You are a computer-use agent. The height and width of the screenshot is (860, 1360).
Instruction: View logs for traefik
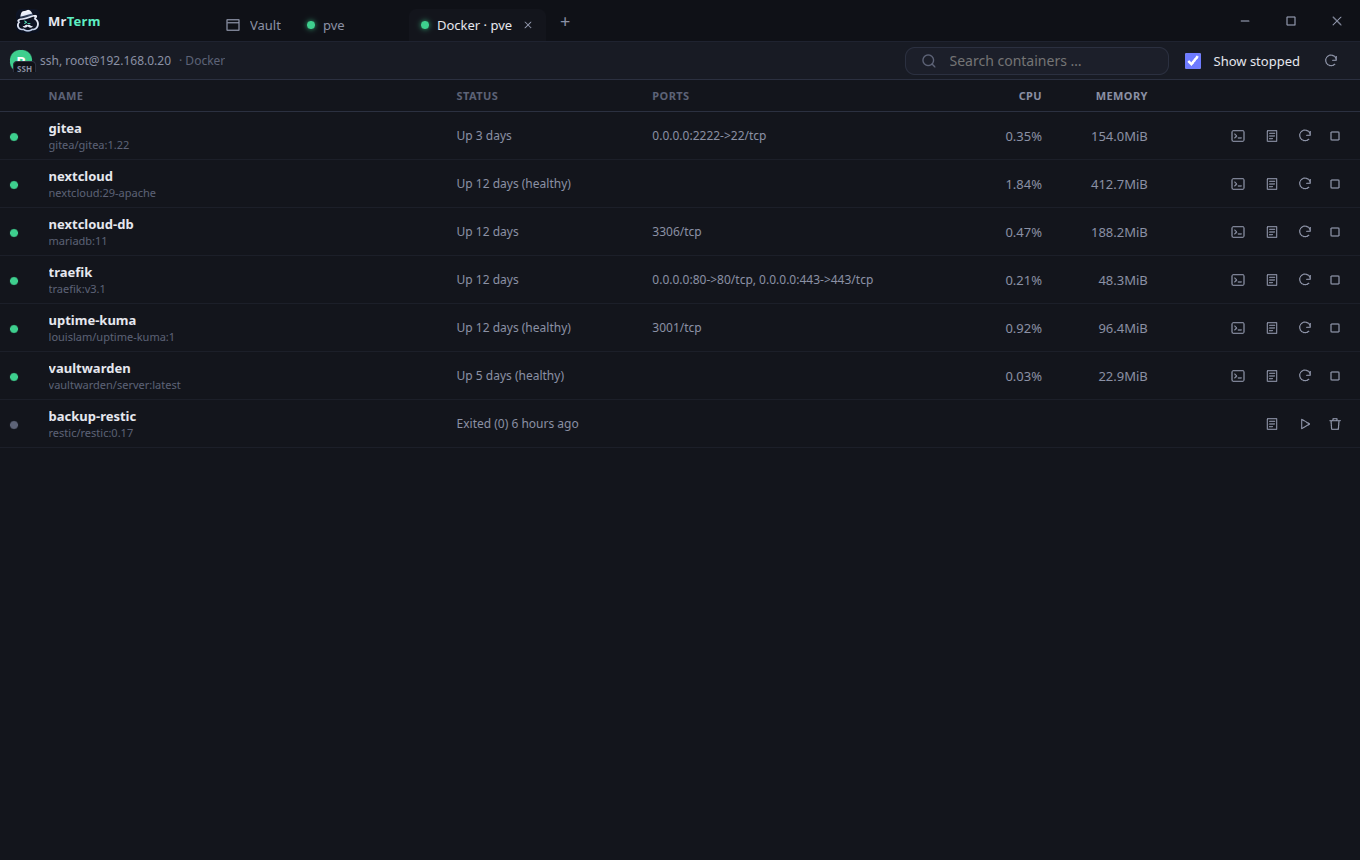pyautogui.click(x=1272, y=280)
